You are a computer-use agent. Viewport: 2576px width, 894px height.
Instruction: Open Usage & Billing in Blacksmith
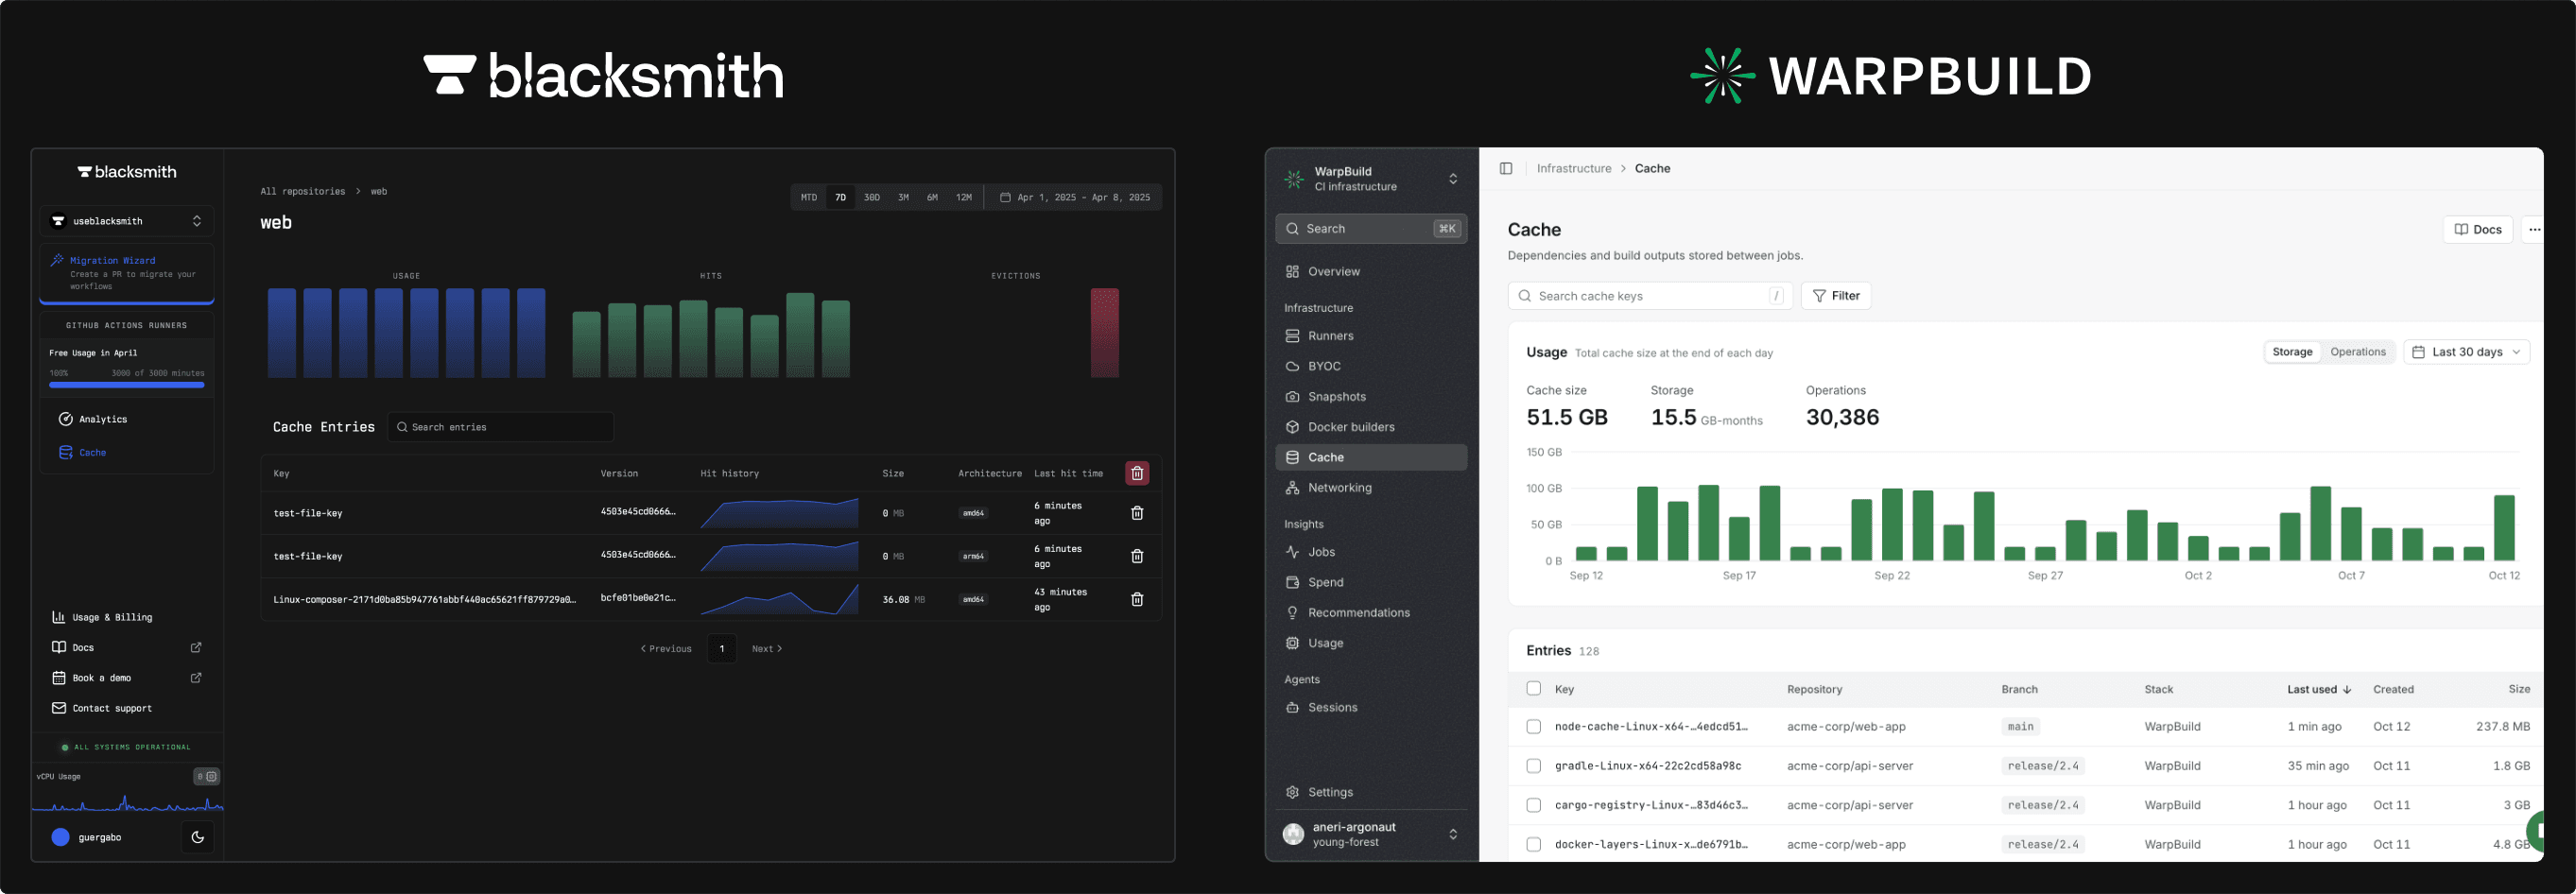coord(102,618)
